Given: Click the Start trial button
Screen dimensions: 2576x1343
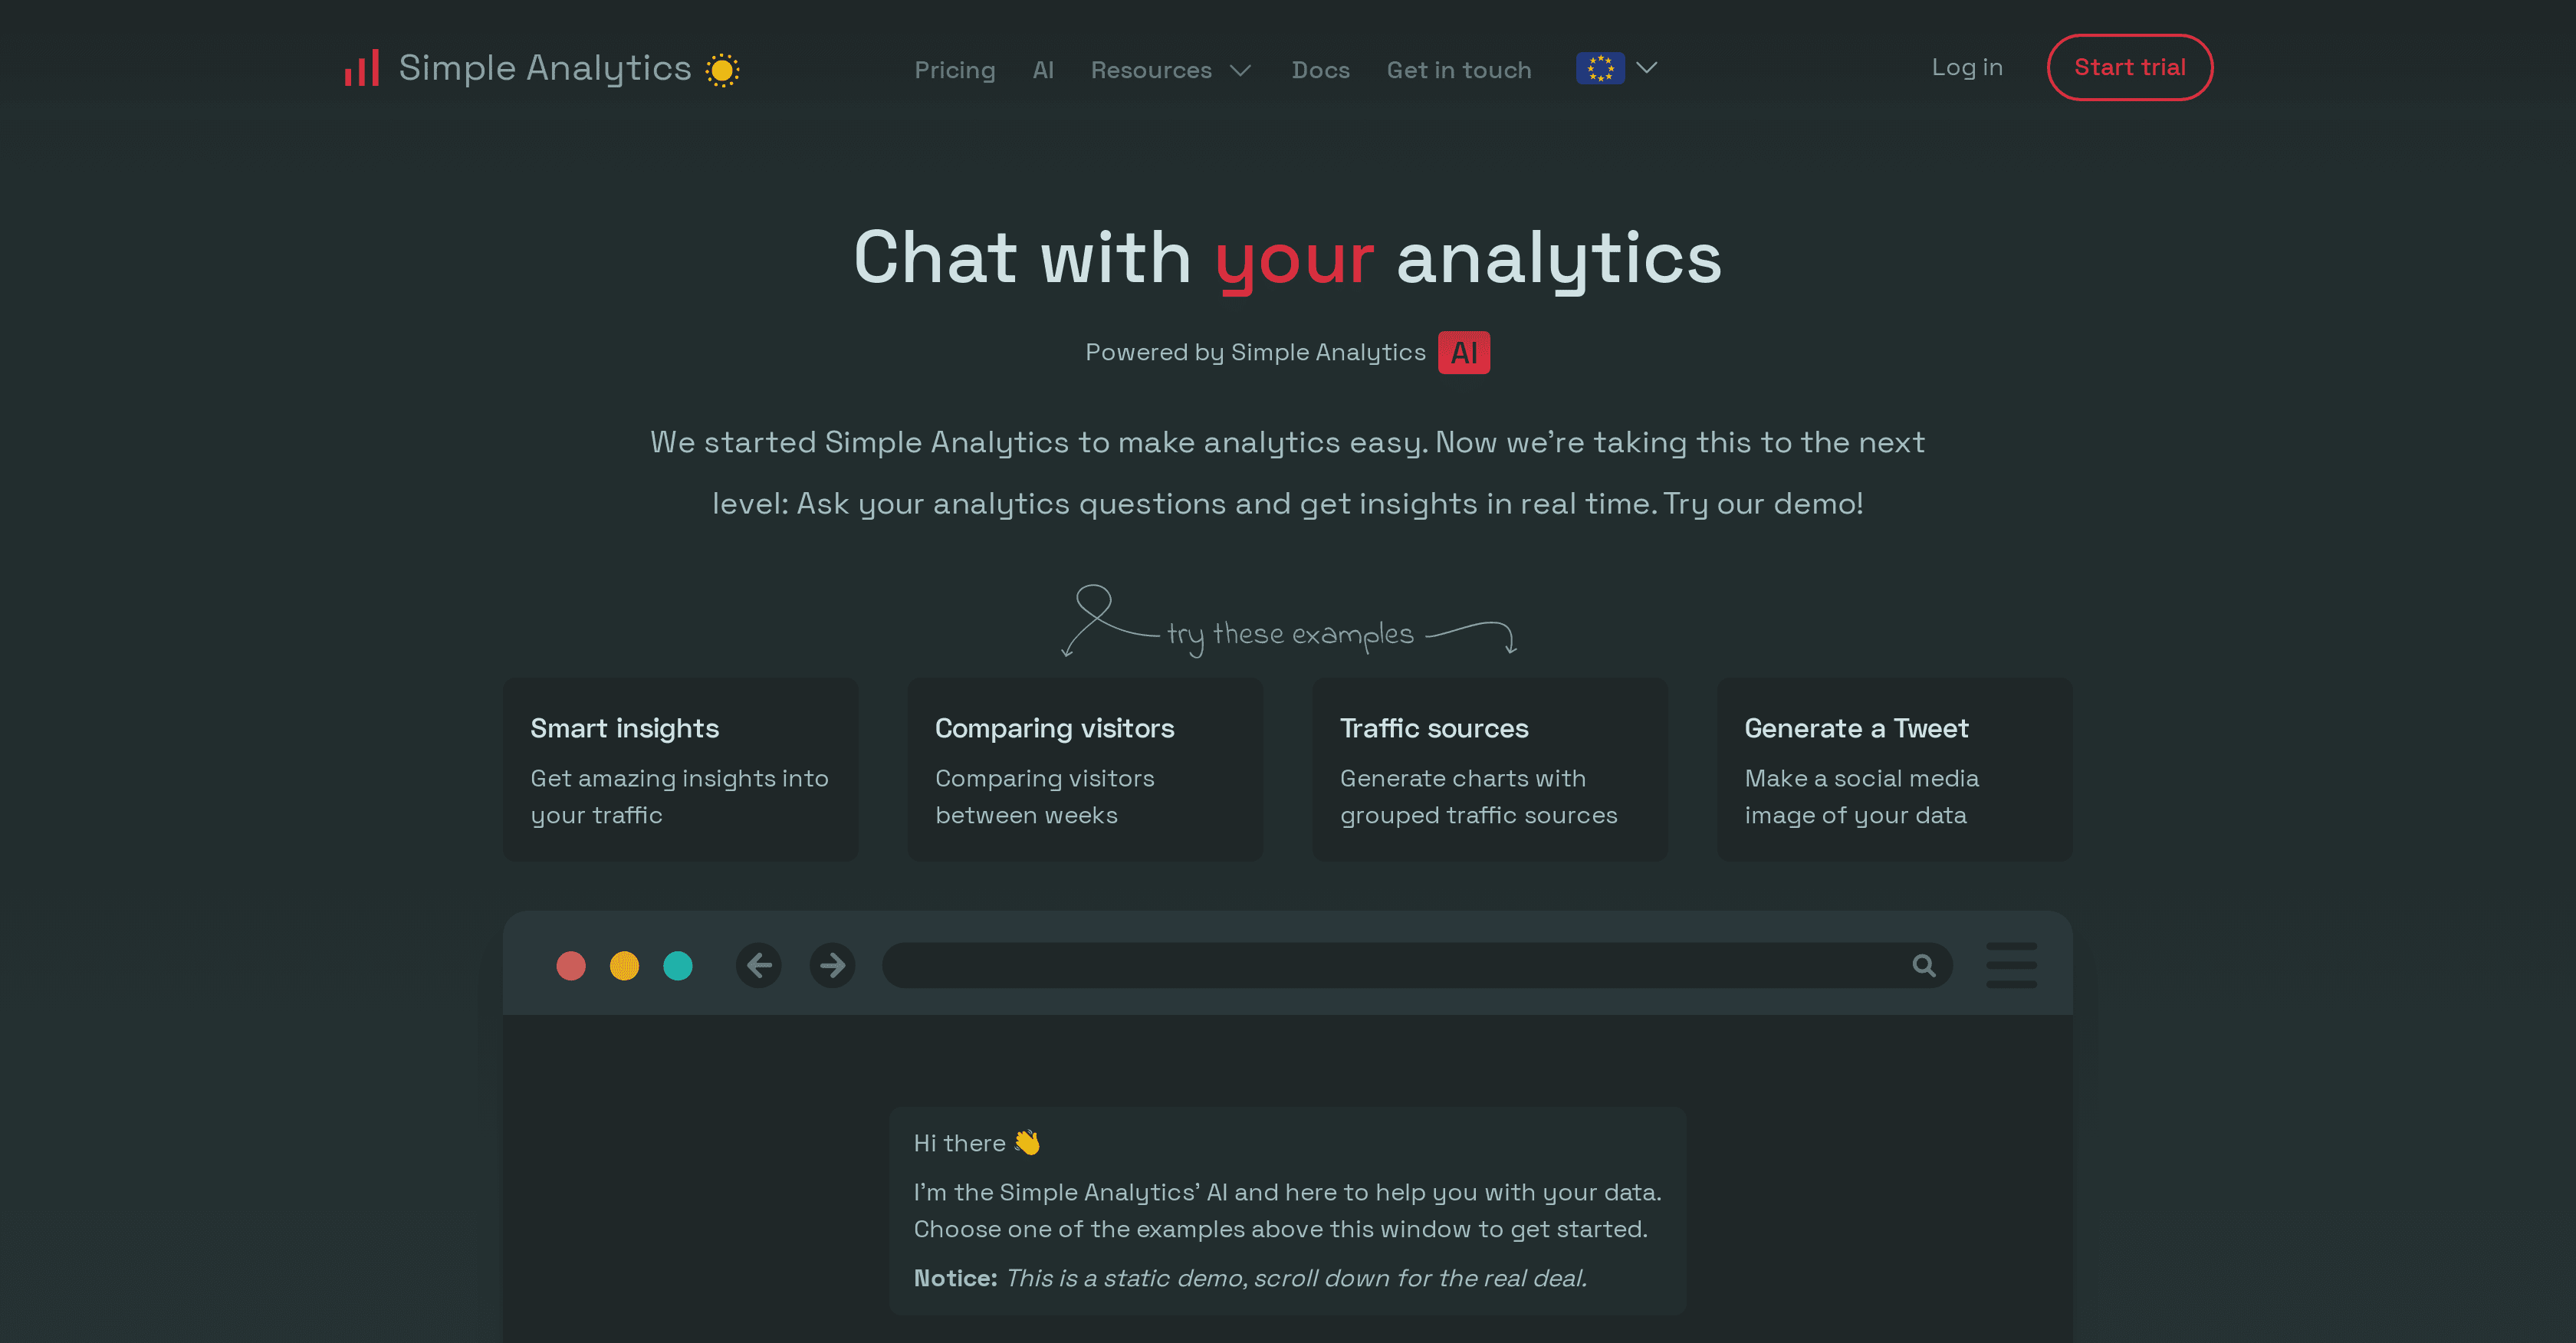Looking at the screenshot, I should (x=2129, y=67).
